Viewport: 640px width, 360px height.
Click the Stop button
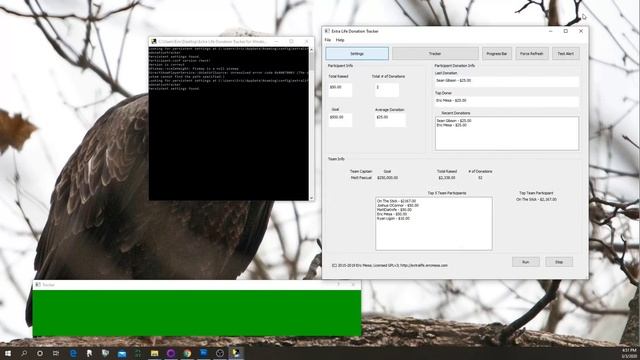559,262
